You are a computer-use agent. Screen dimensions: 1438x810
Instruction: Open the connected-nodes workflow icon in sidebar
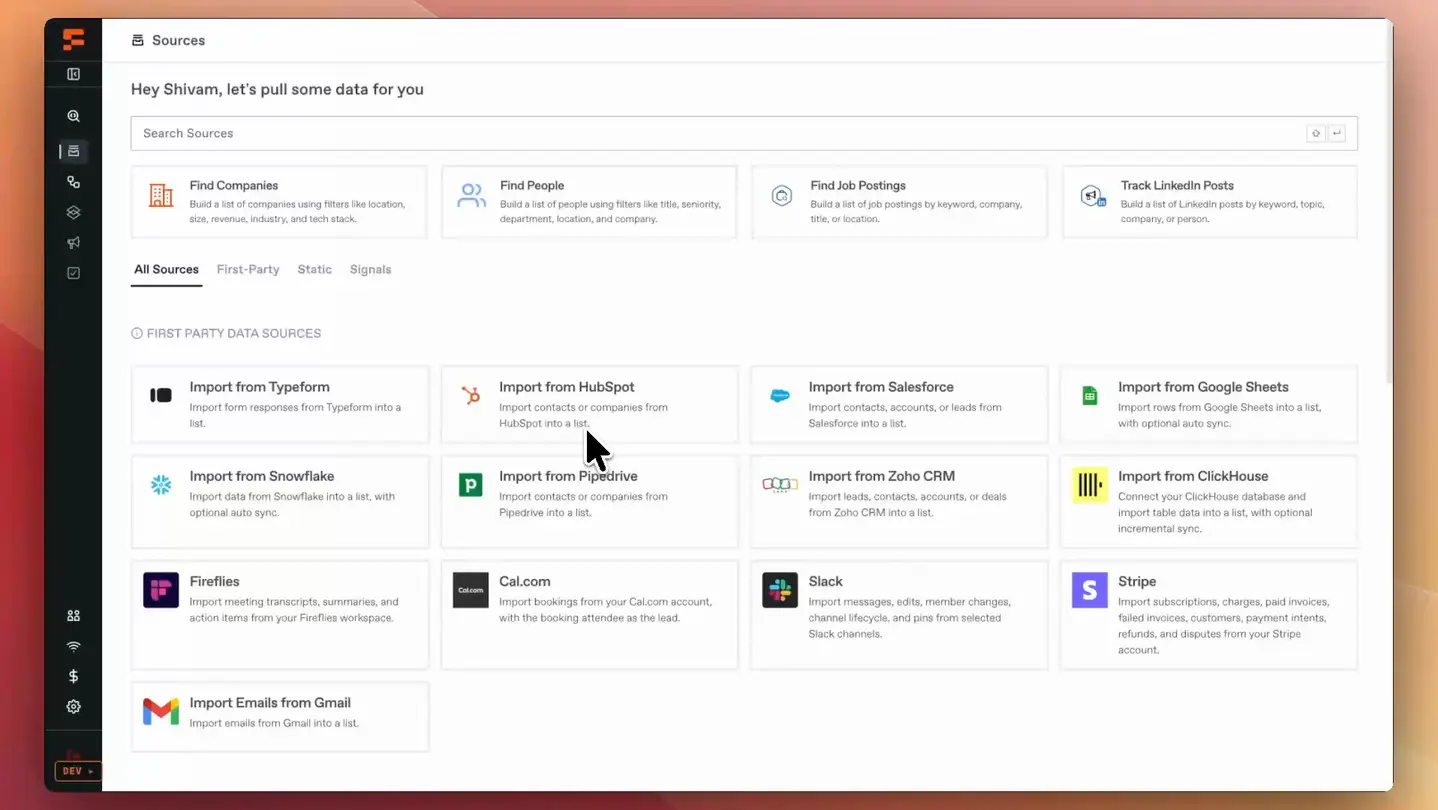(x=73, y=182)
